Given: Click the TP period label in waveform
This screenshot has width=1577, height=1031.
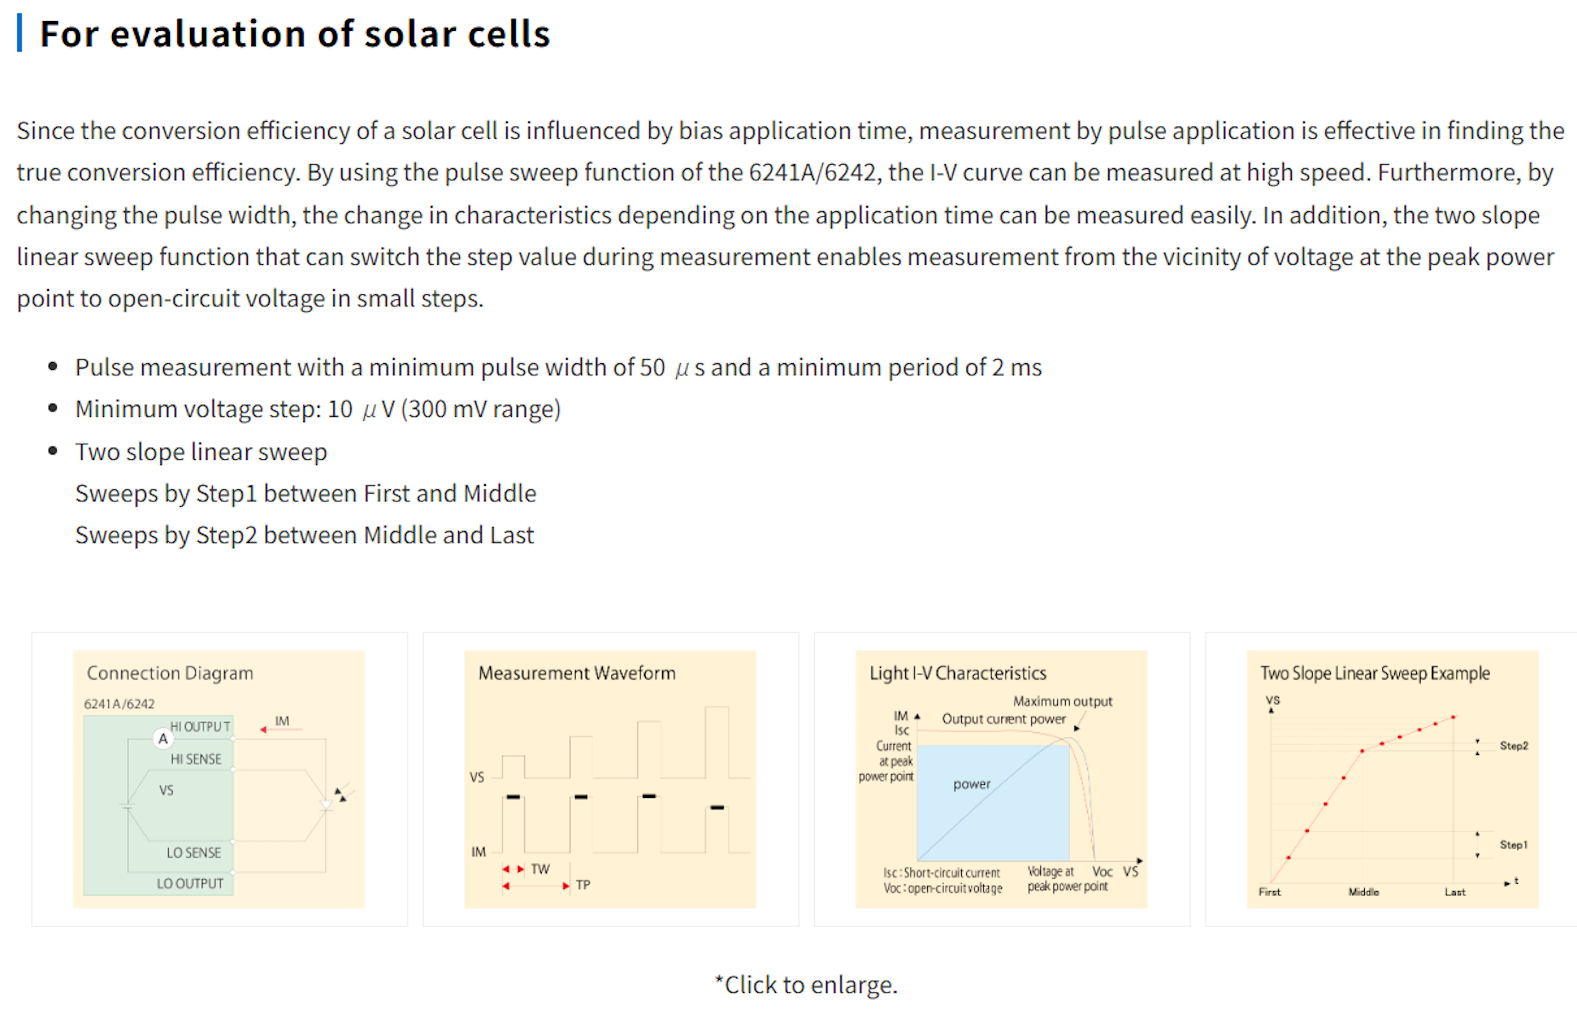Looking at the screenshot, I should pos(583,885).
